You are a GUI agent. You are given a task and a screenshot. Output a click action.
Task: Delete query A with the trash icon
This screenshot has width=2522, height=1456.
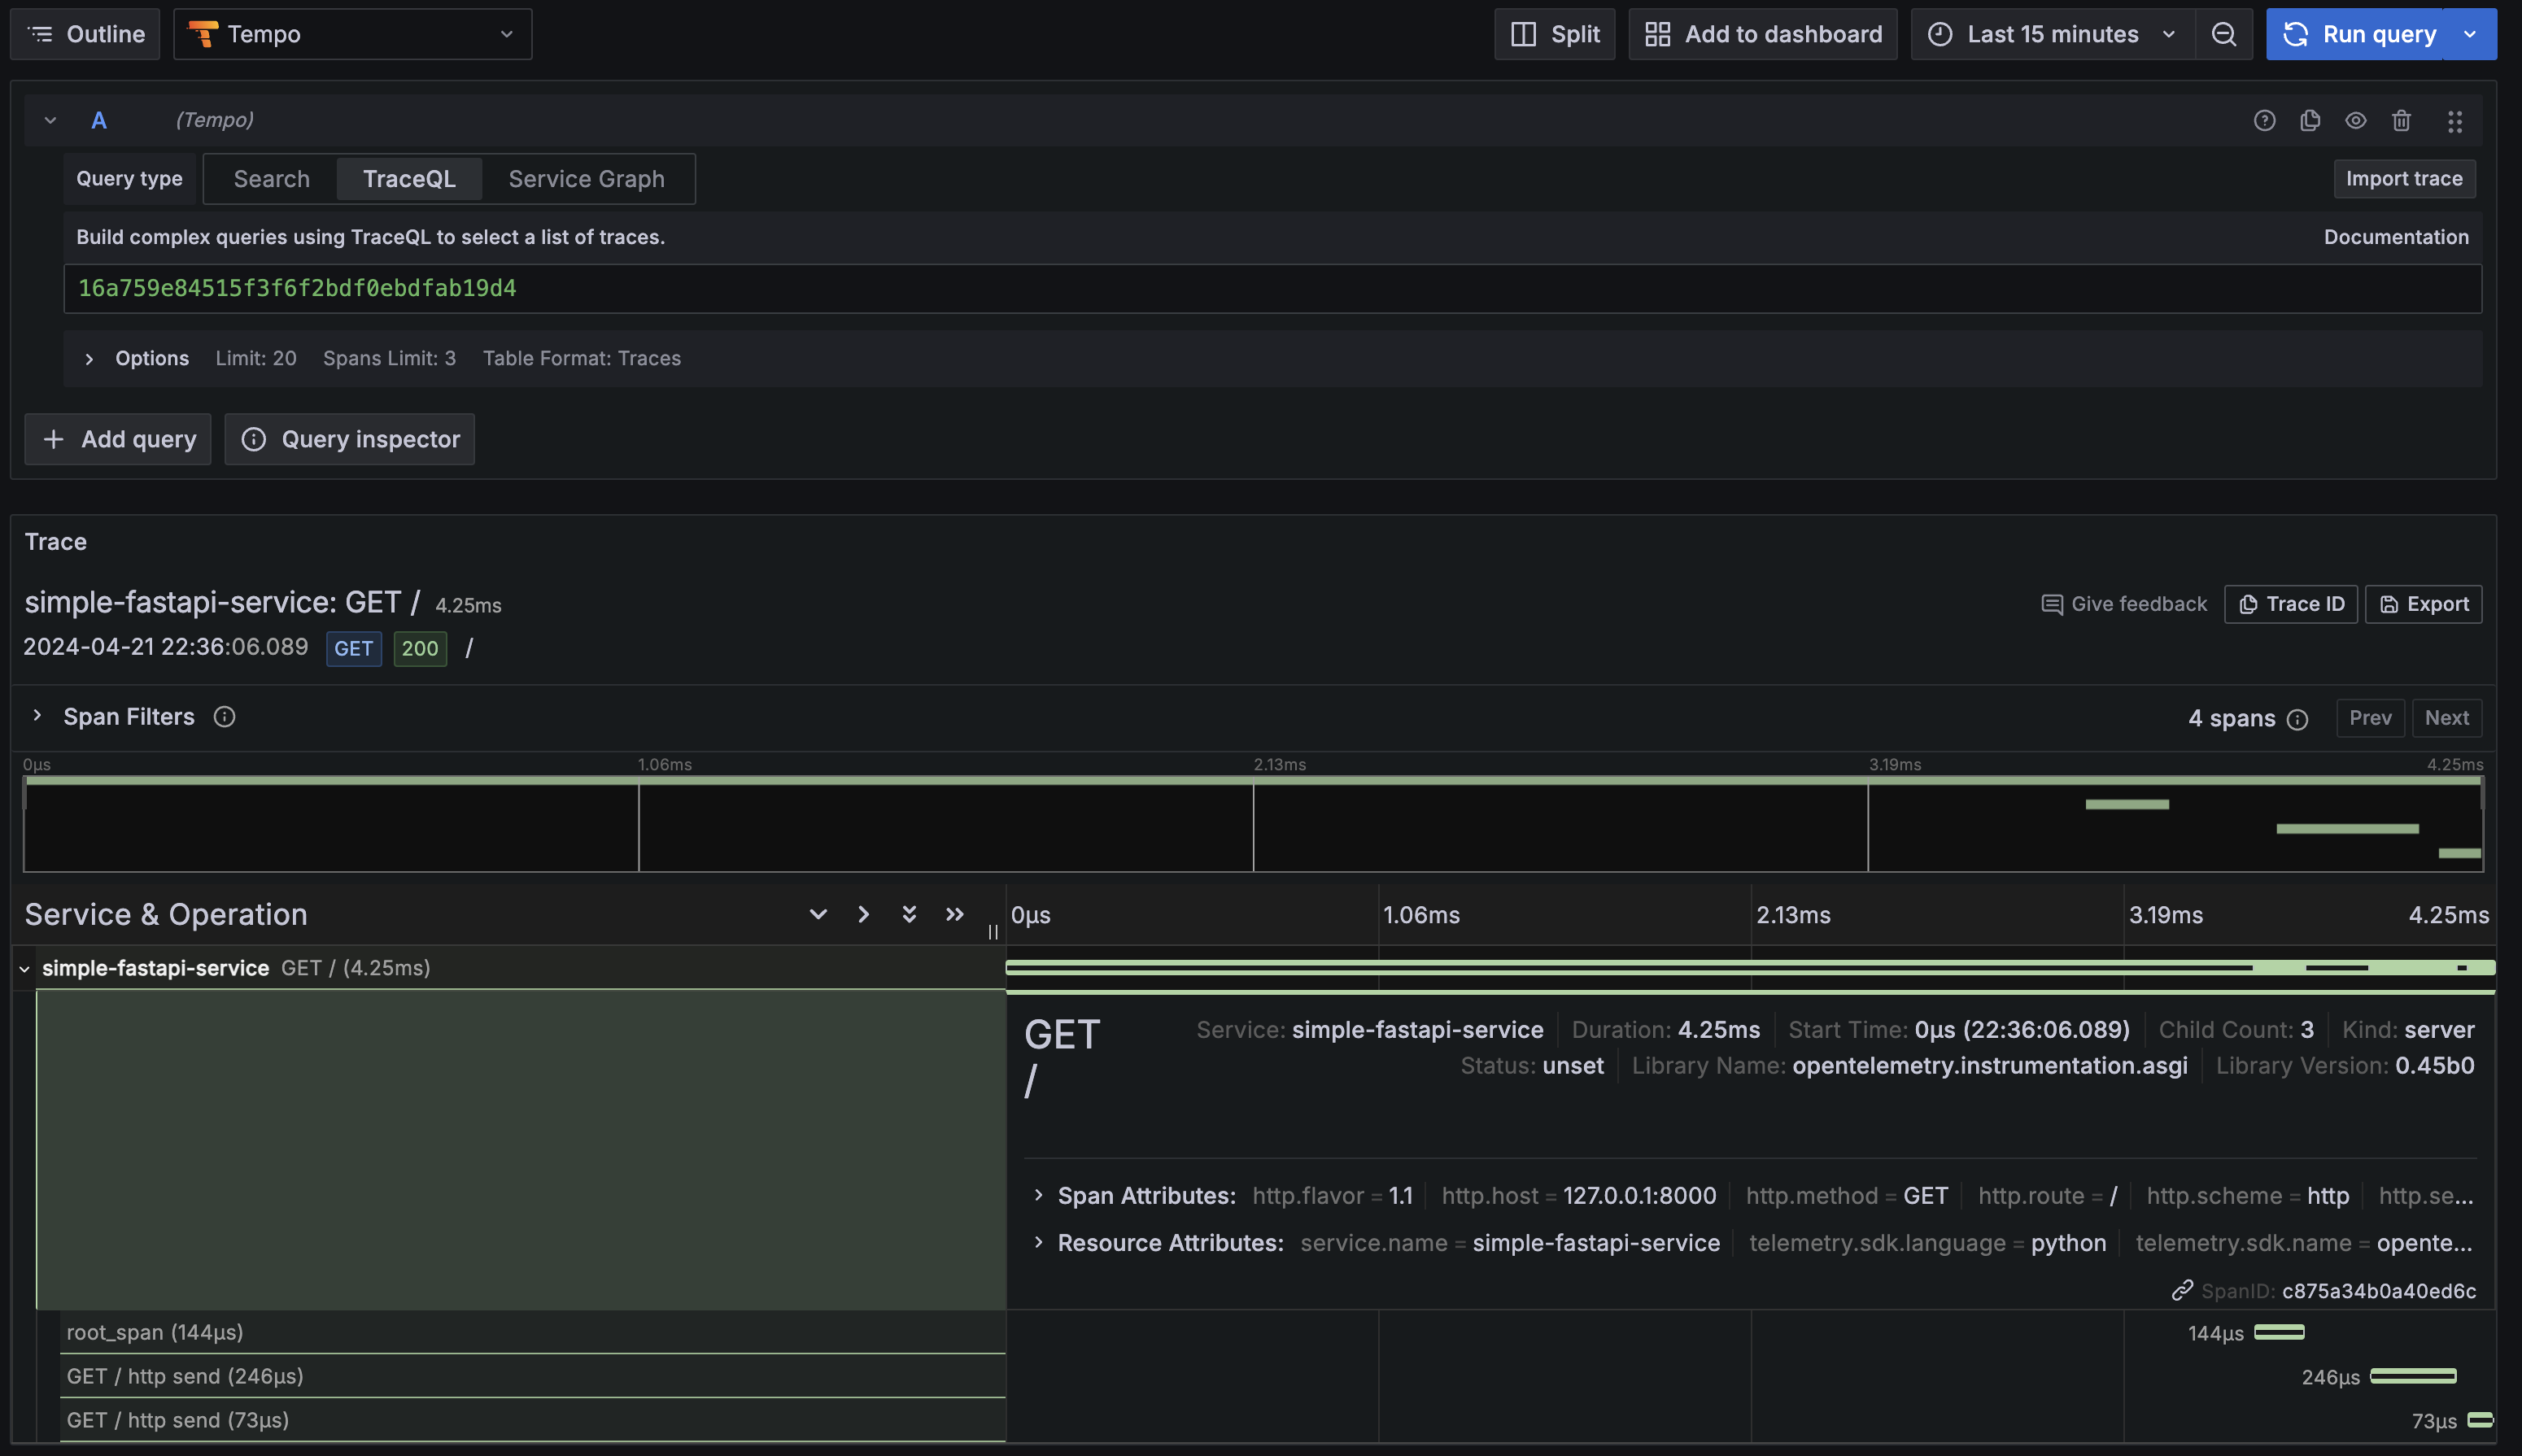(2401, 121)
